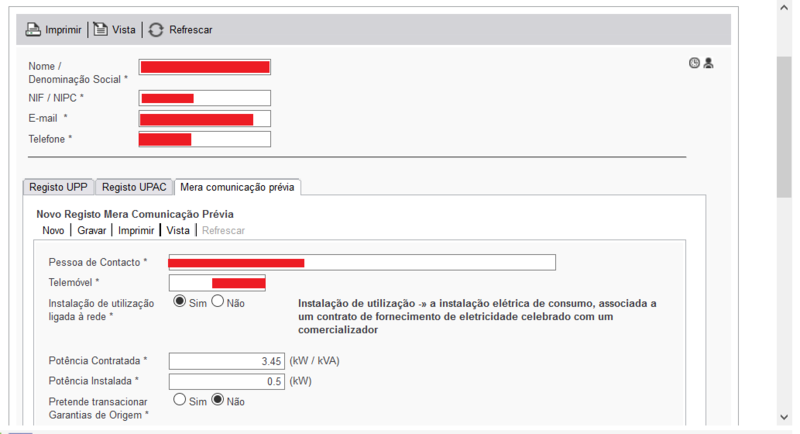This screenshot has height=434, width=800.
Task: Click the NIF / NIPC input field
Action: 205,98
